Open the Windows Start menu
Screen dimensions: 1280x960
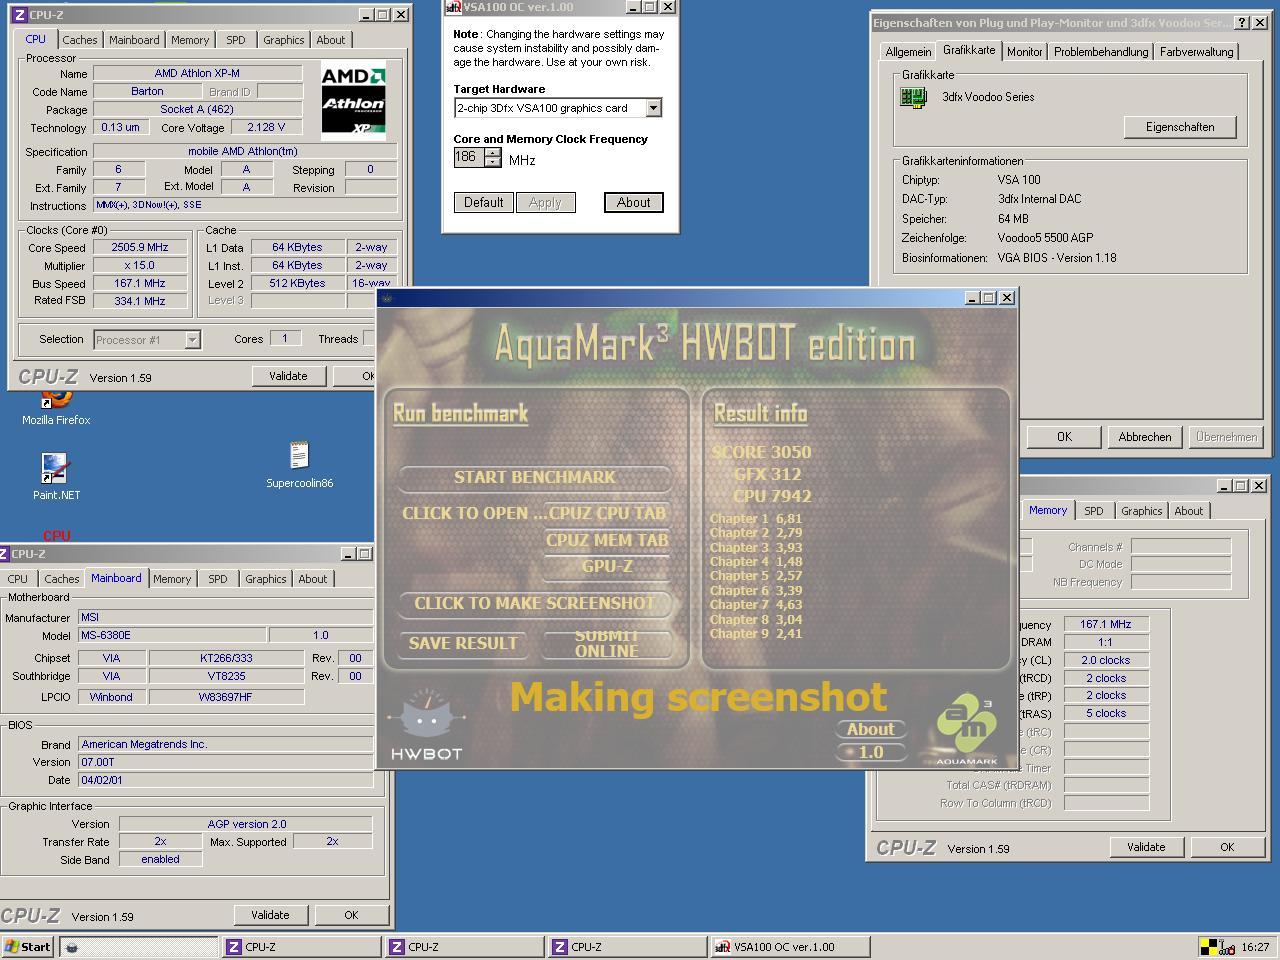[28, 947]
